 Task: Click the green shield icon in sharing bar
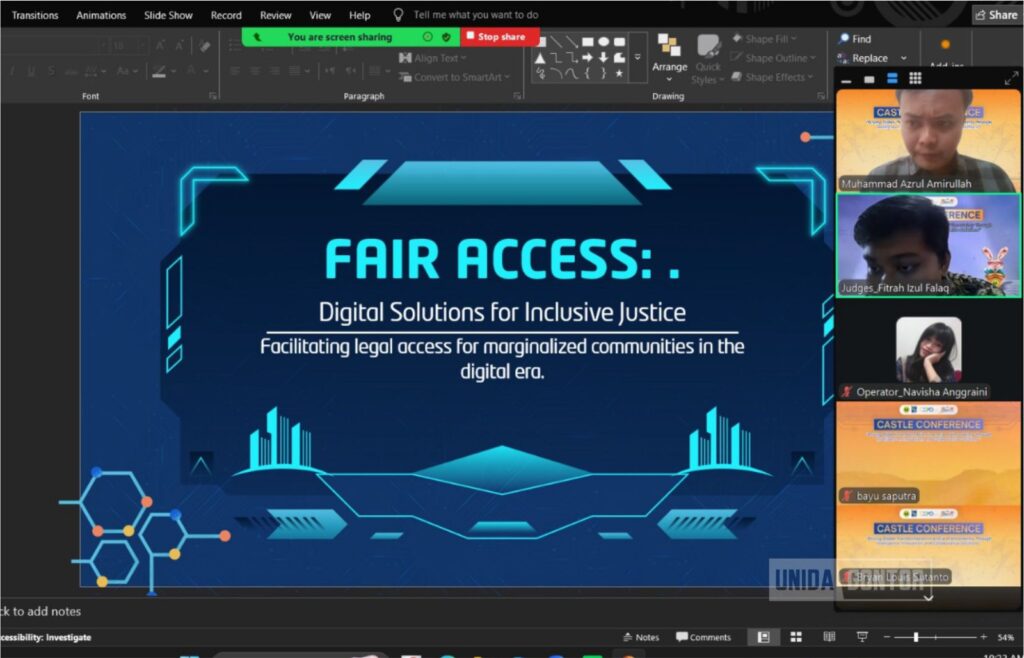pyautogui.click(x=446, y=37)
